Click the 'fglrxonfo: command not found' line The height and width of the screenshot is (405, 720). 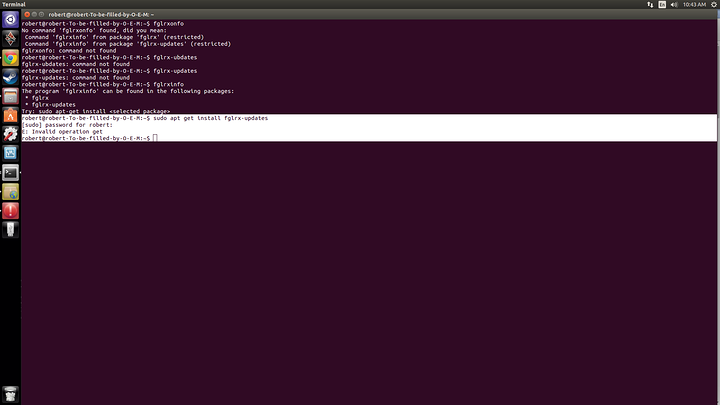point(69,51)
